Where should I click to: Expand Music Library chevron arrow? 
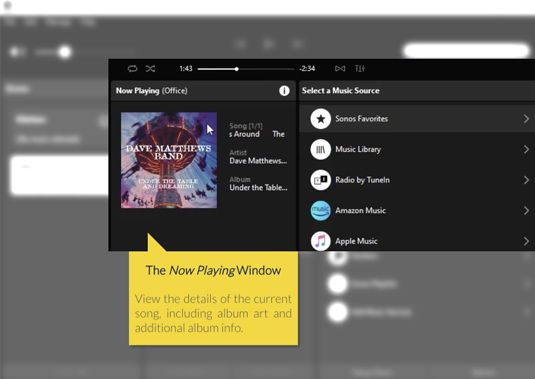coord(526,149)
